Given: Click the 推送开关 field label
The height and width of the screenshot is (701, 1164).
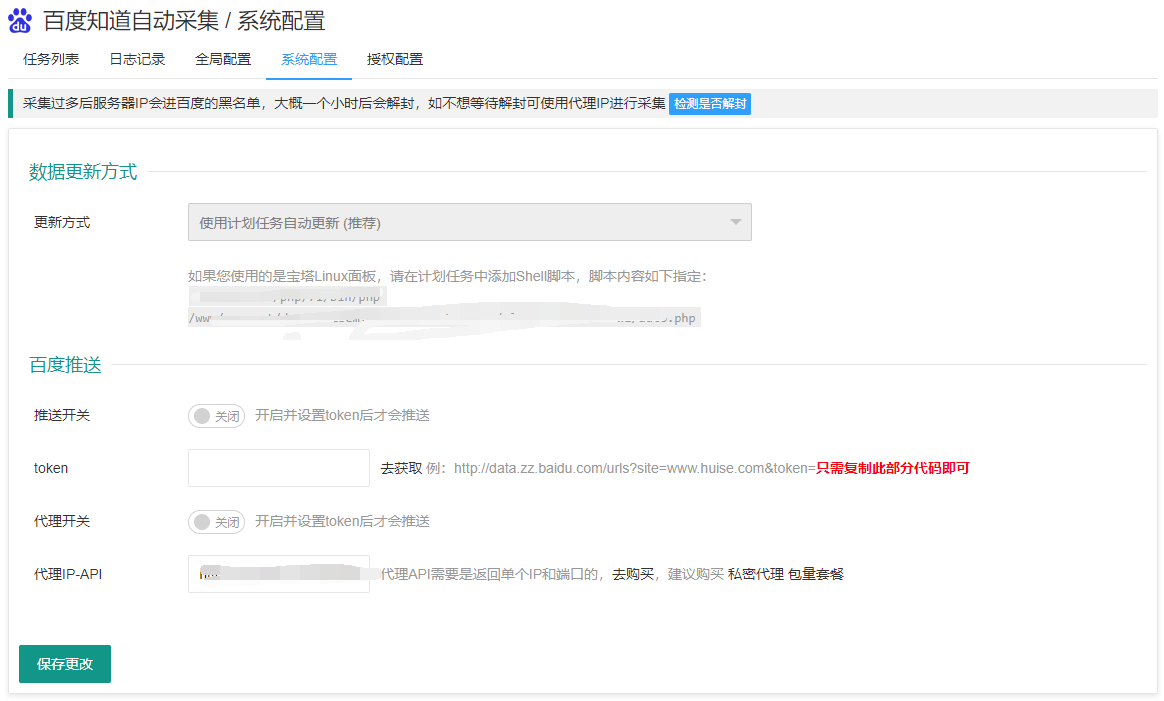Looking at the screenshot, I should [62, 415].
